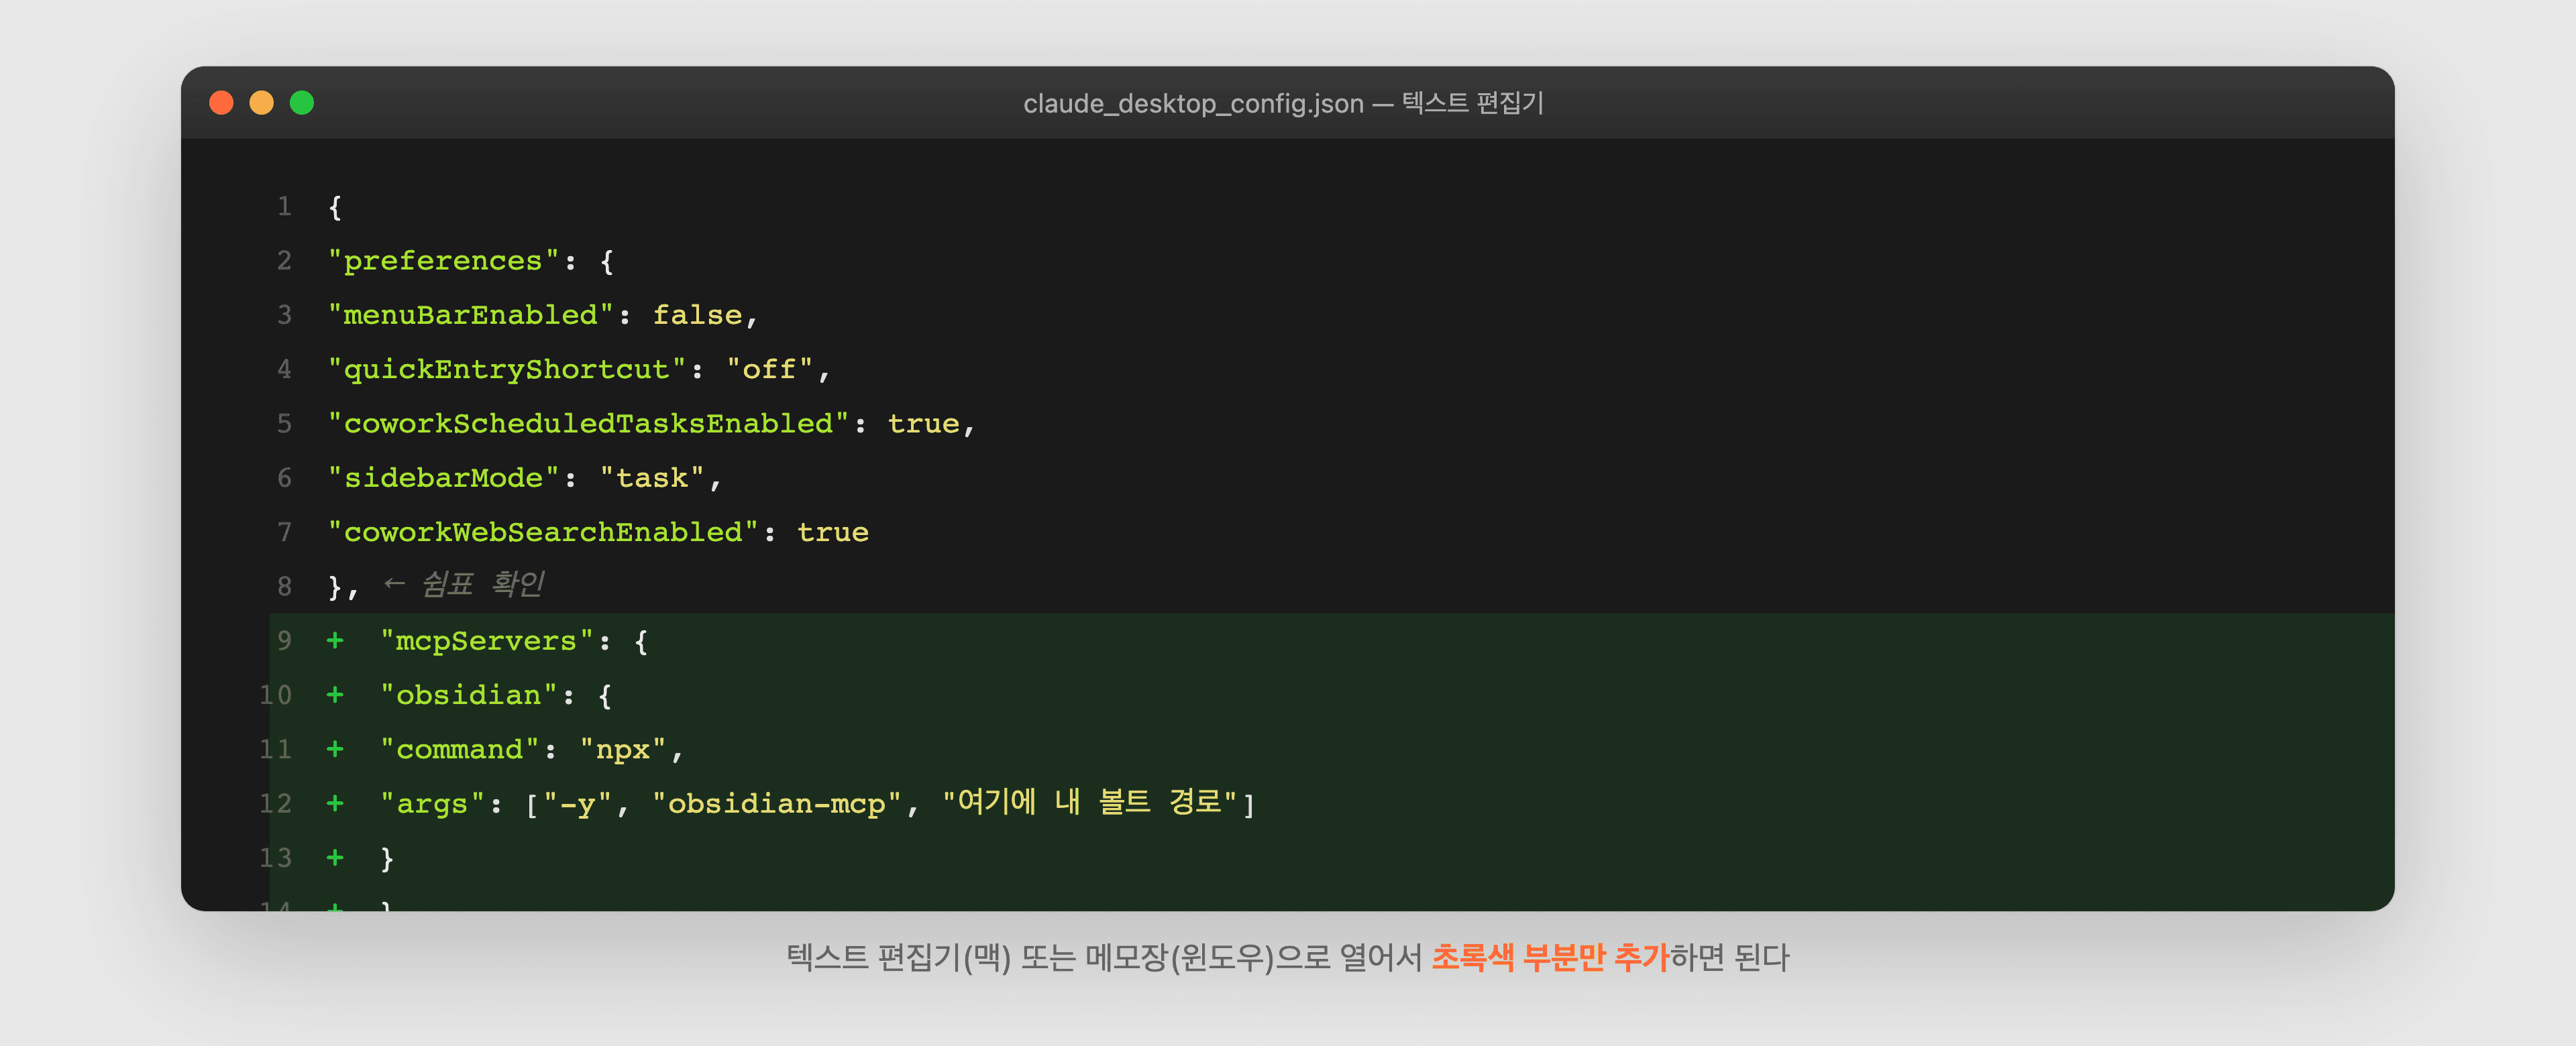The height and width of the screenshot is (1046, 2576).
Task: Click line number 12 in the gutter
Action: (276, 803)
